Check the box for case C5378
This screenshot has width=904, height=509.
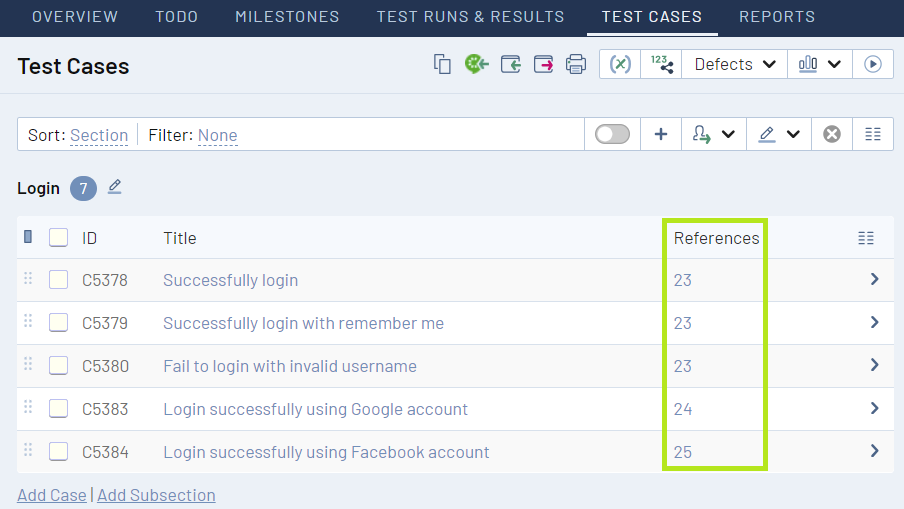[59, 280]
